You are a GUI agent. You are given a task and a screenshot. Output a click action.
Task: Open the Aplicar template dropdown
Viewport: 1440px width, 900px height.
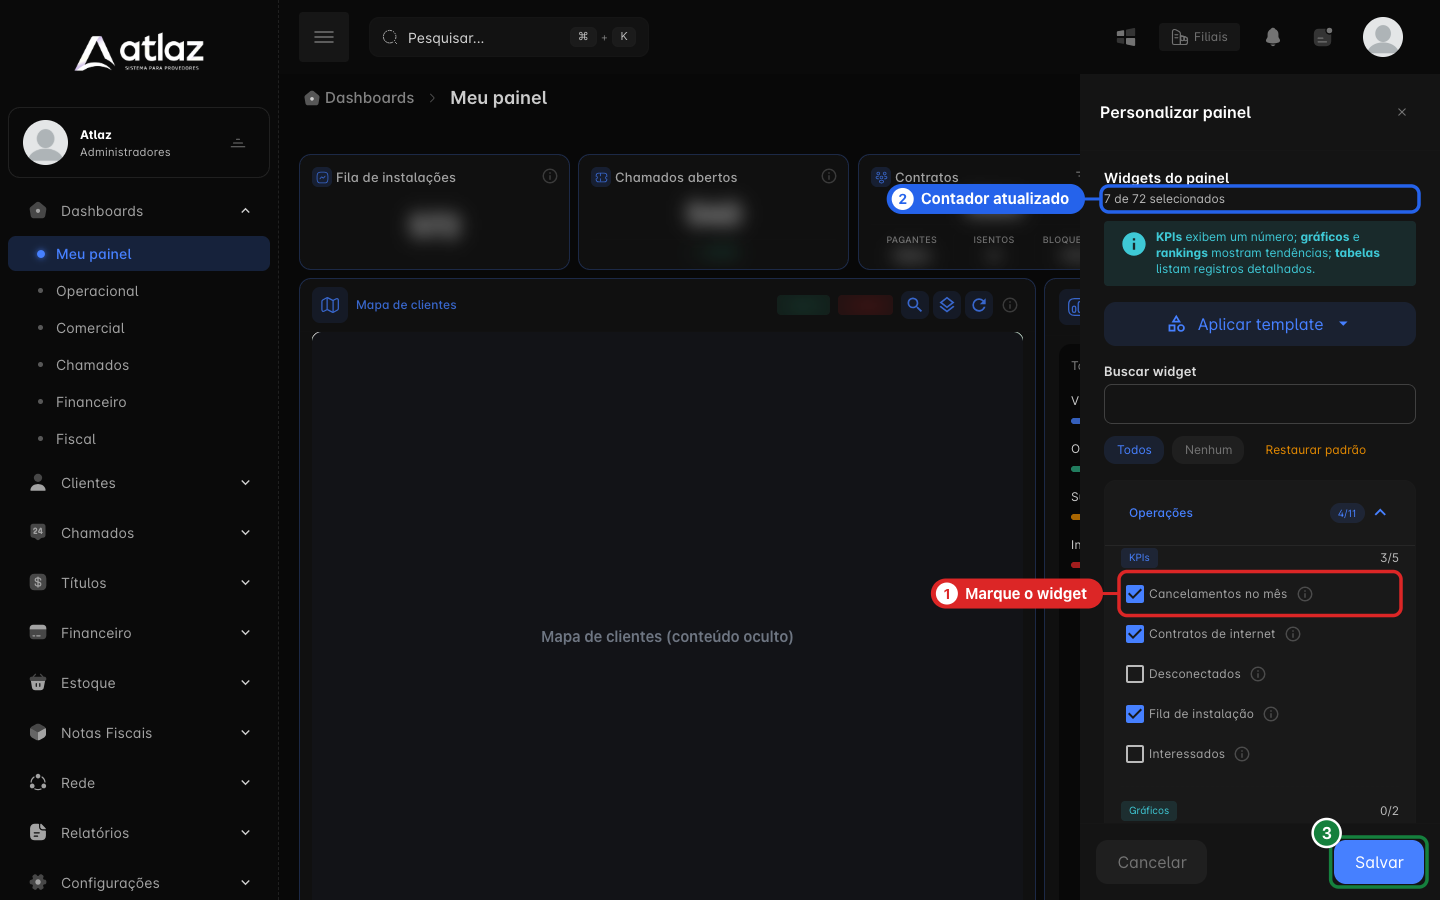[x=1260, y=324]
